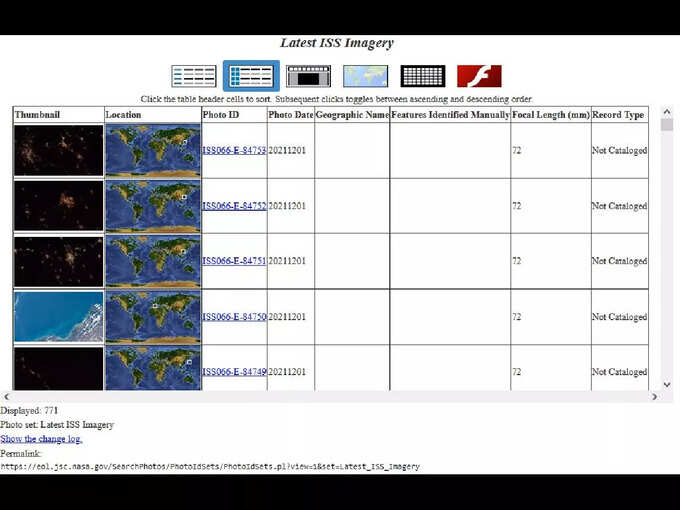Viewport: 680px width, 510px height.
Task: Click the horizontal scrollbar right arrow
Action: [654, 396]
